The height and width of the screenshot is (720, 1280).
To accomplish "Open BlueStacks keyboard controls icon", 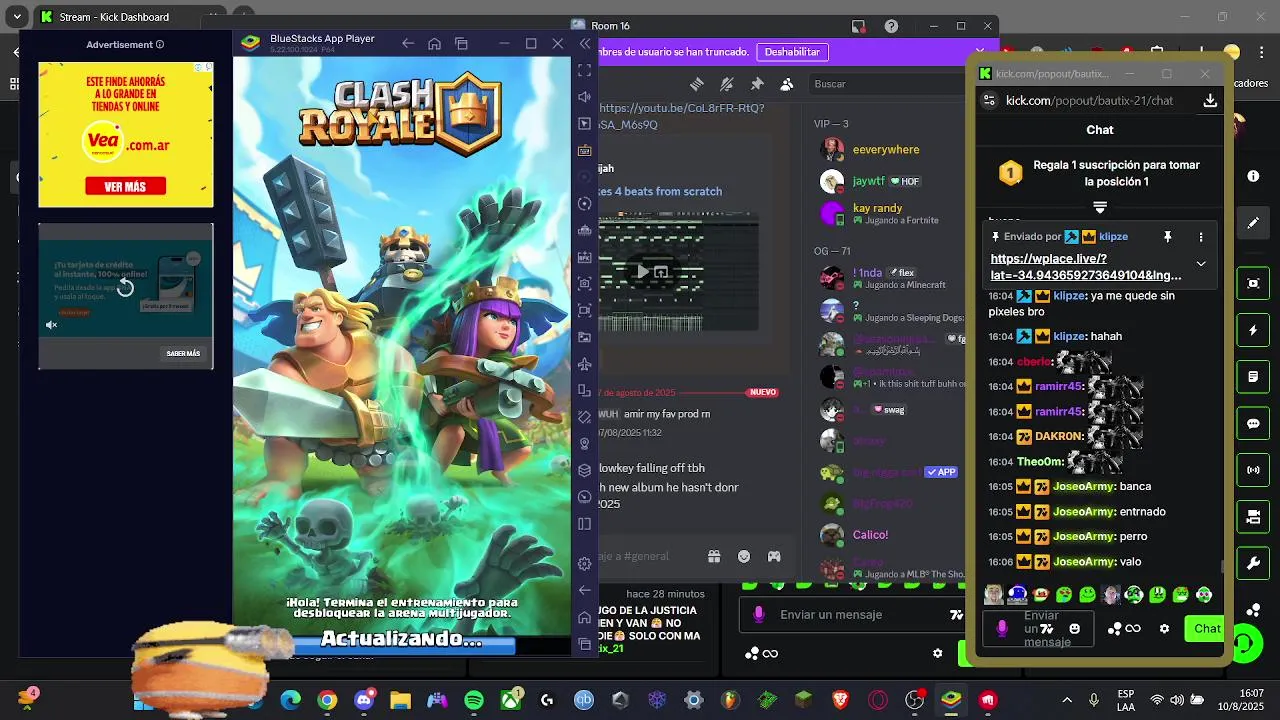I will tap(585, 151).
